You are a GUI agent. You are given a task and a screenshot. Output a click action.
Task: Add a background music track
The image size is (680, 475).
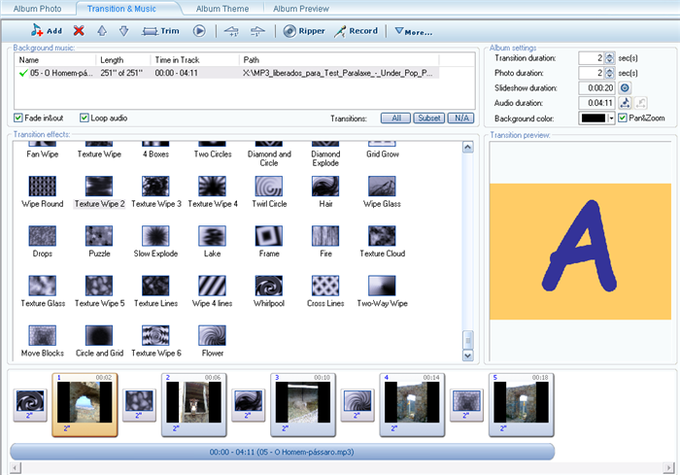tap(46, 31)
